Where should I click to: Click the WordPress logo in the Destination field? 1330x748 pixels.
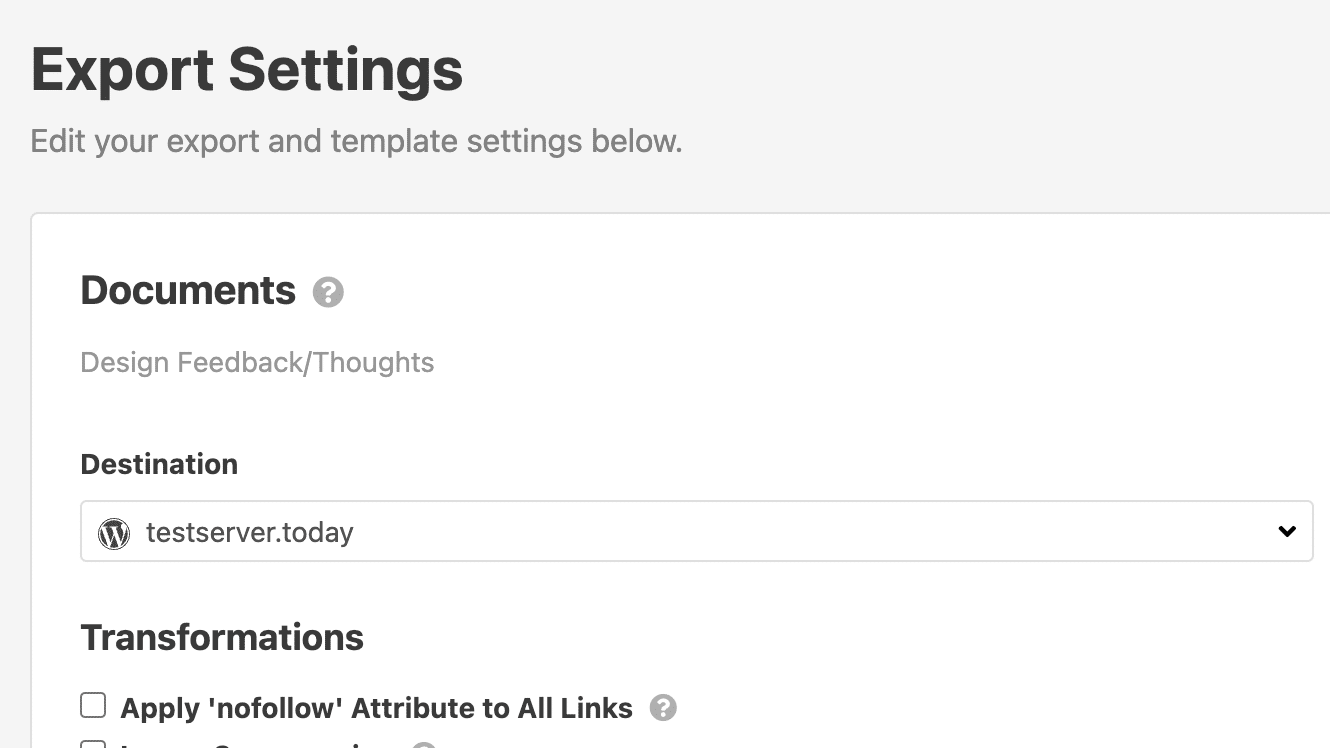point(114,533)
